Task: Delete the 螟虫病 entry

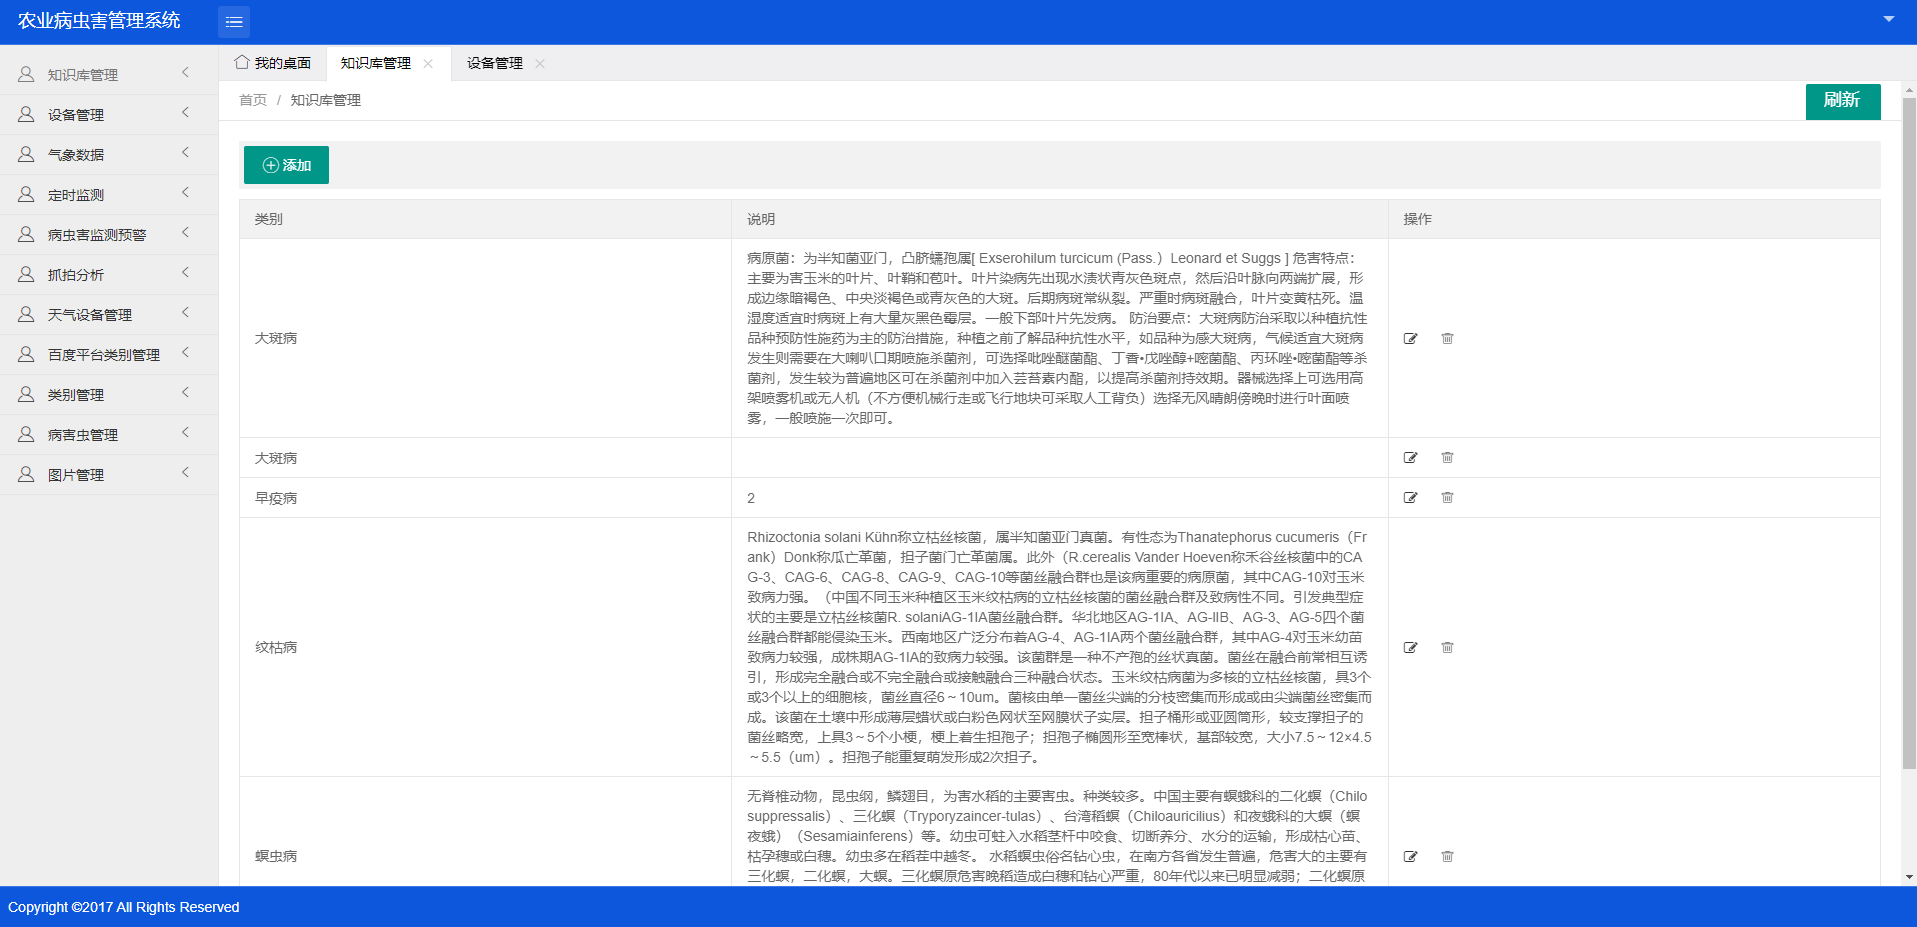Action: click(1447, 857)
